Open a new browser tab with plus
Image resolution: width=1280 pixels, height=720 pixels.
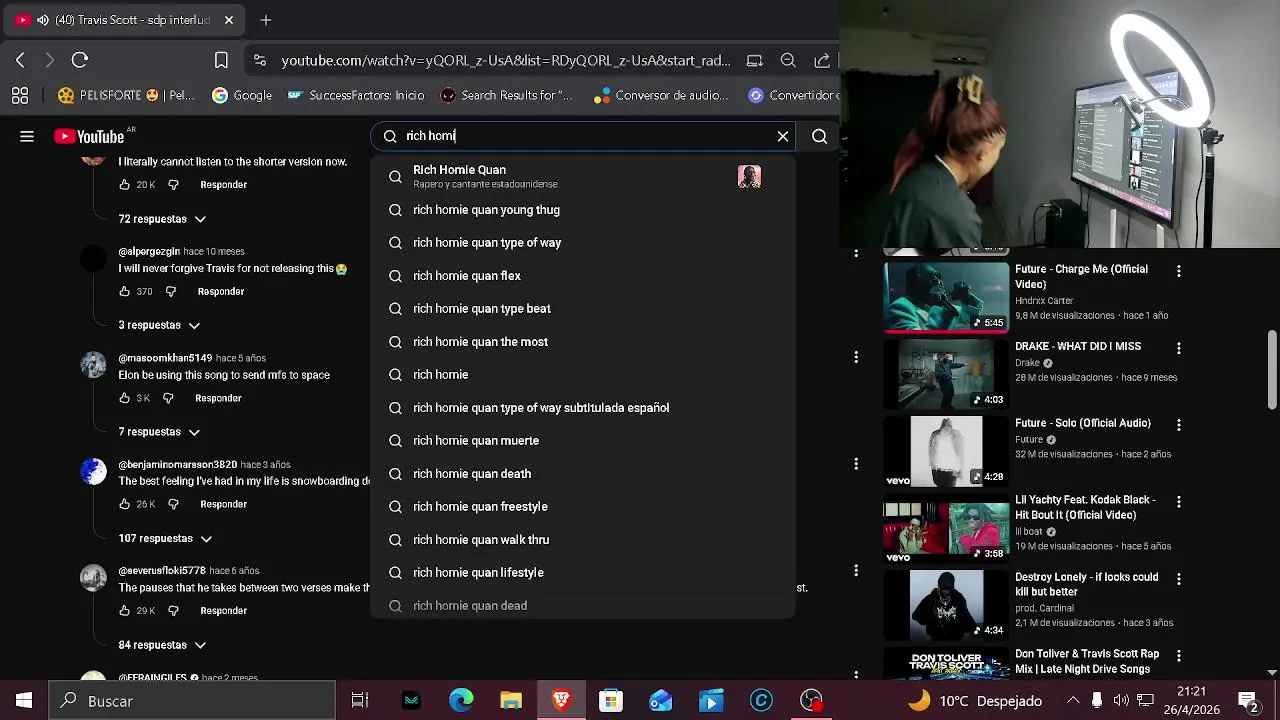266,20
